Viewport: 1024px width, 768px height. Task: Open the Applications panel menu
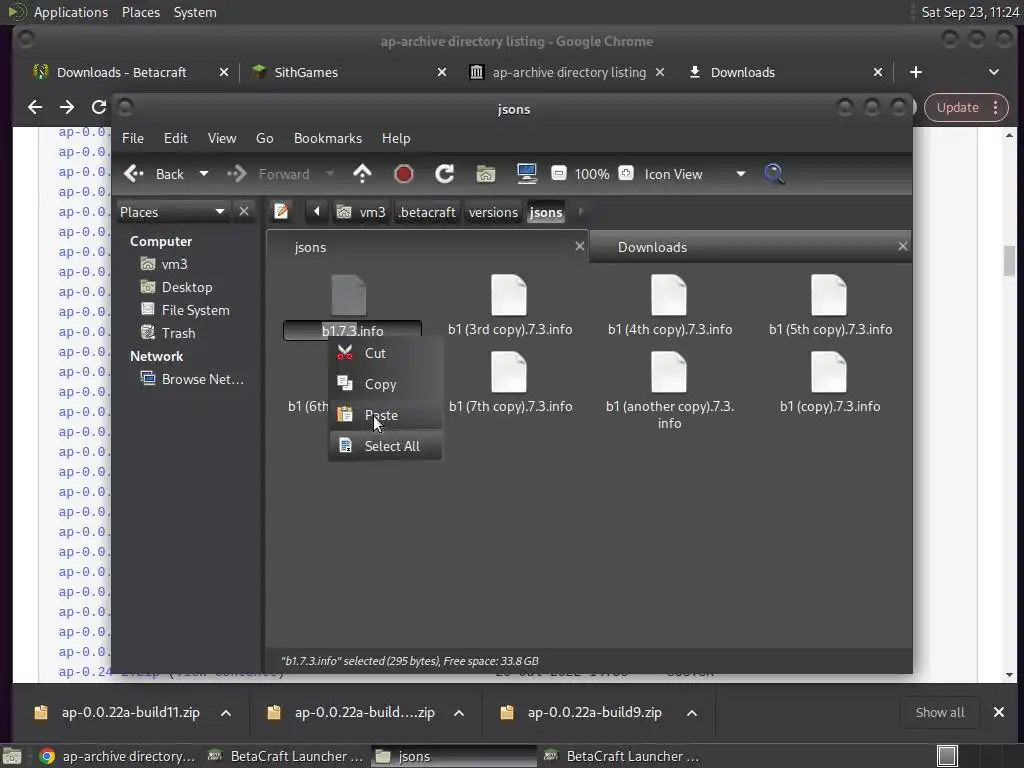point(71,12)
